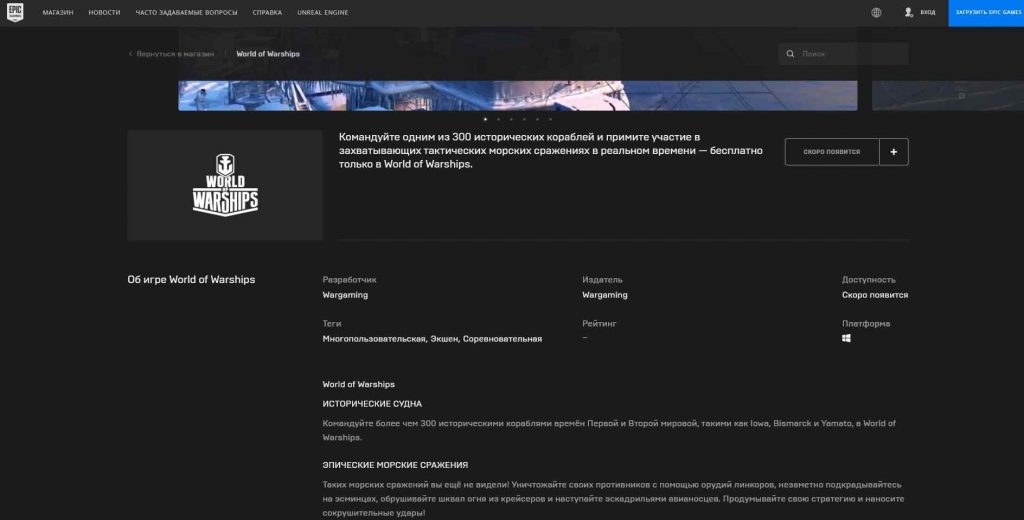Click into the Поиск search field
The height and width of the screenshot is (520, 1024).
(x=850, y=54)
